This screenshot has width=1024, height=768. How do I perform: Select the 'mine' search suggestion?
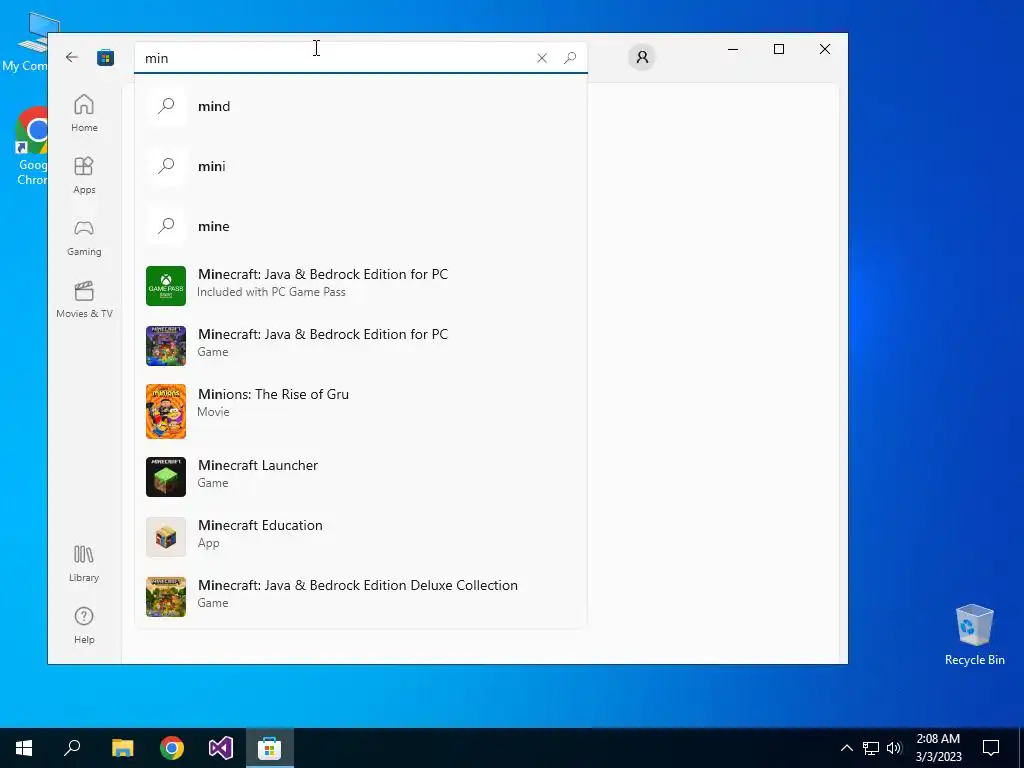pyautogui.click(x=360, y=226)
